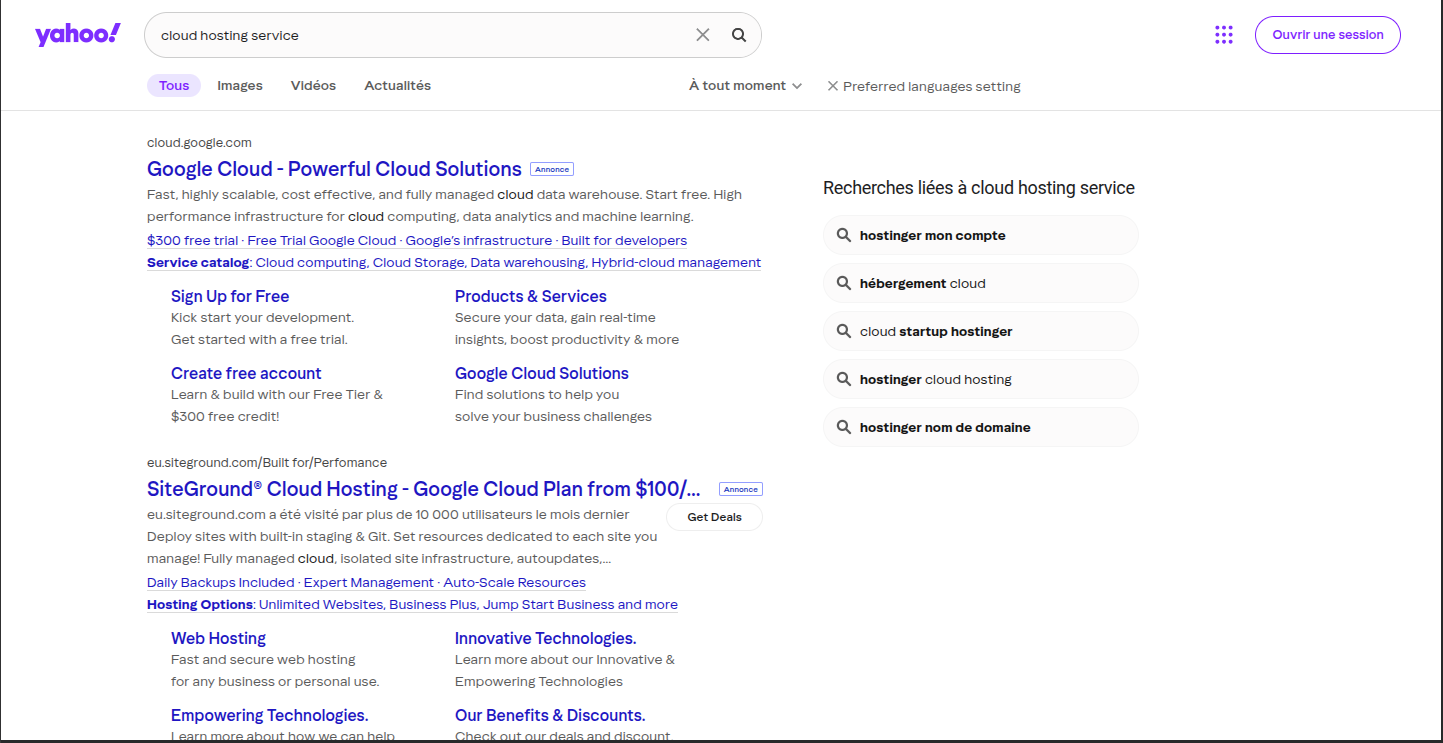Select related search hostinger mon compte
1443x743 pixels.
[980, 235]
